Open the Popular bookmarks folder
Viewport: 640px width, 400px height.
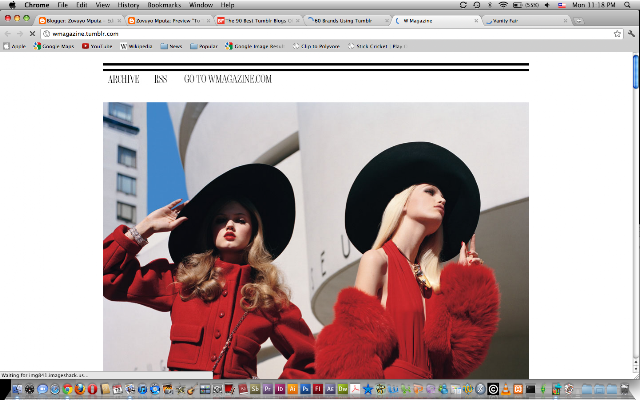pos(204,46)
